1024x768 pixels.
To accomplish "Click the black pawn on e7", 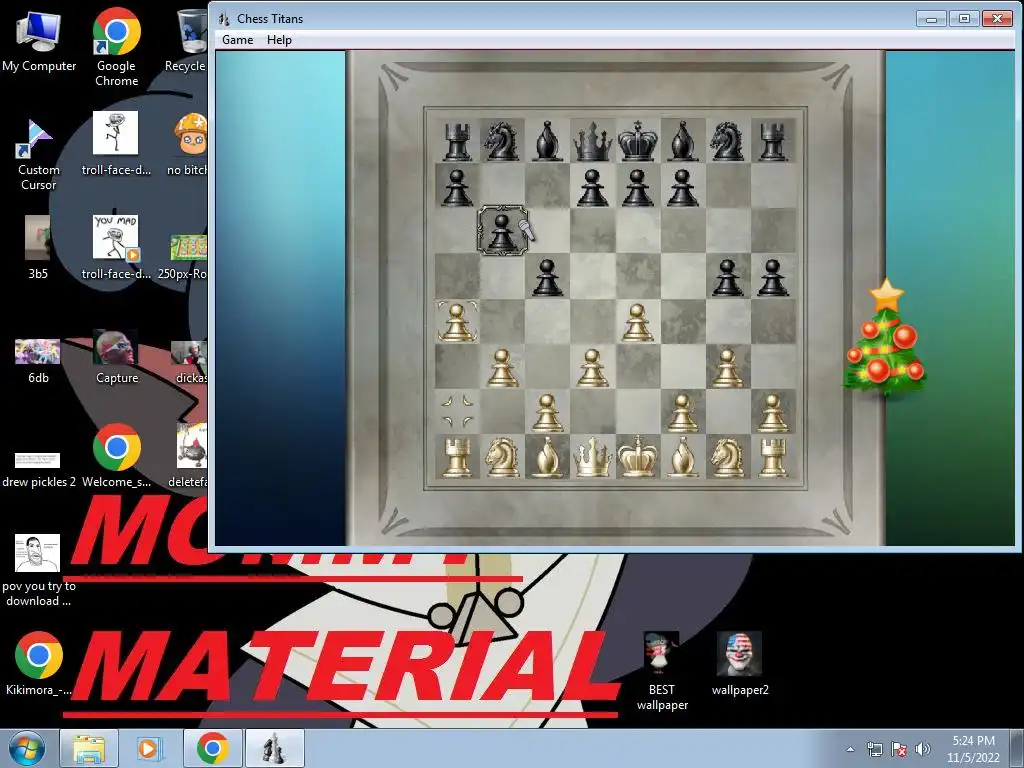I will coord(637,187).
